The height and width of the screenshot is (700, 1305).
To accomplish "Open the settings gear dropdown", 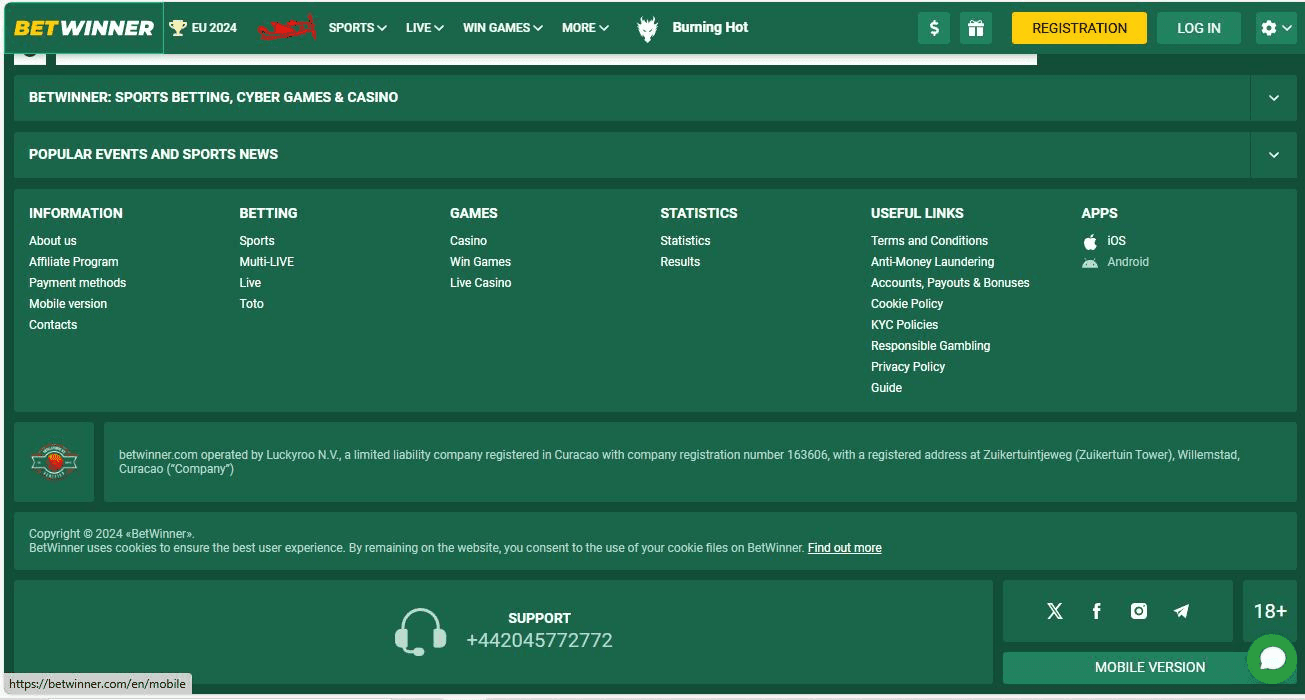I will 1275,28.
